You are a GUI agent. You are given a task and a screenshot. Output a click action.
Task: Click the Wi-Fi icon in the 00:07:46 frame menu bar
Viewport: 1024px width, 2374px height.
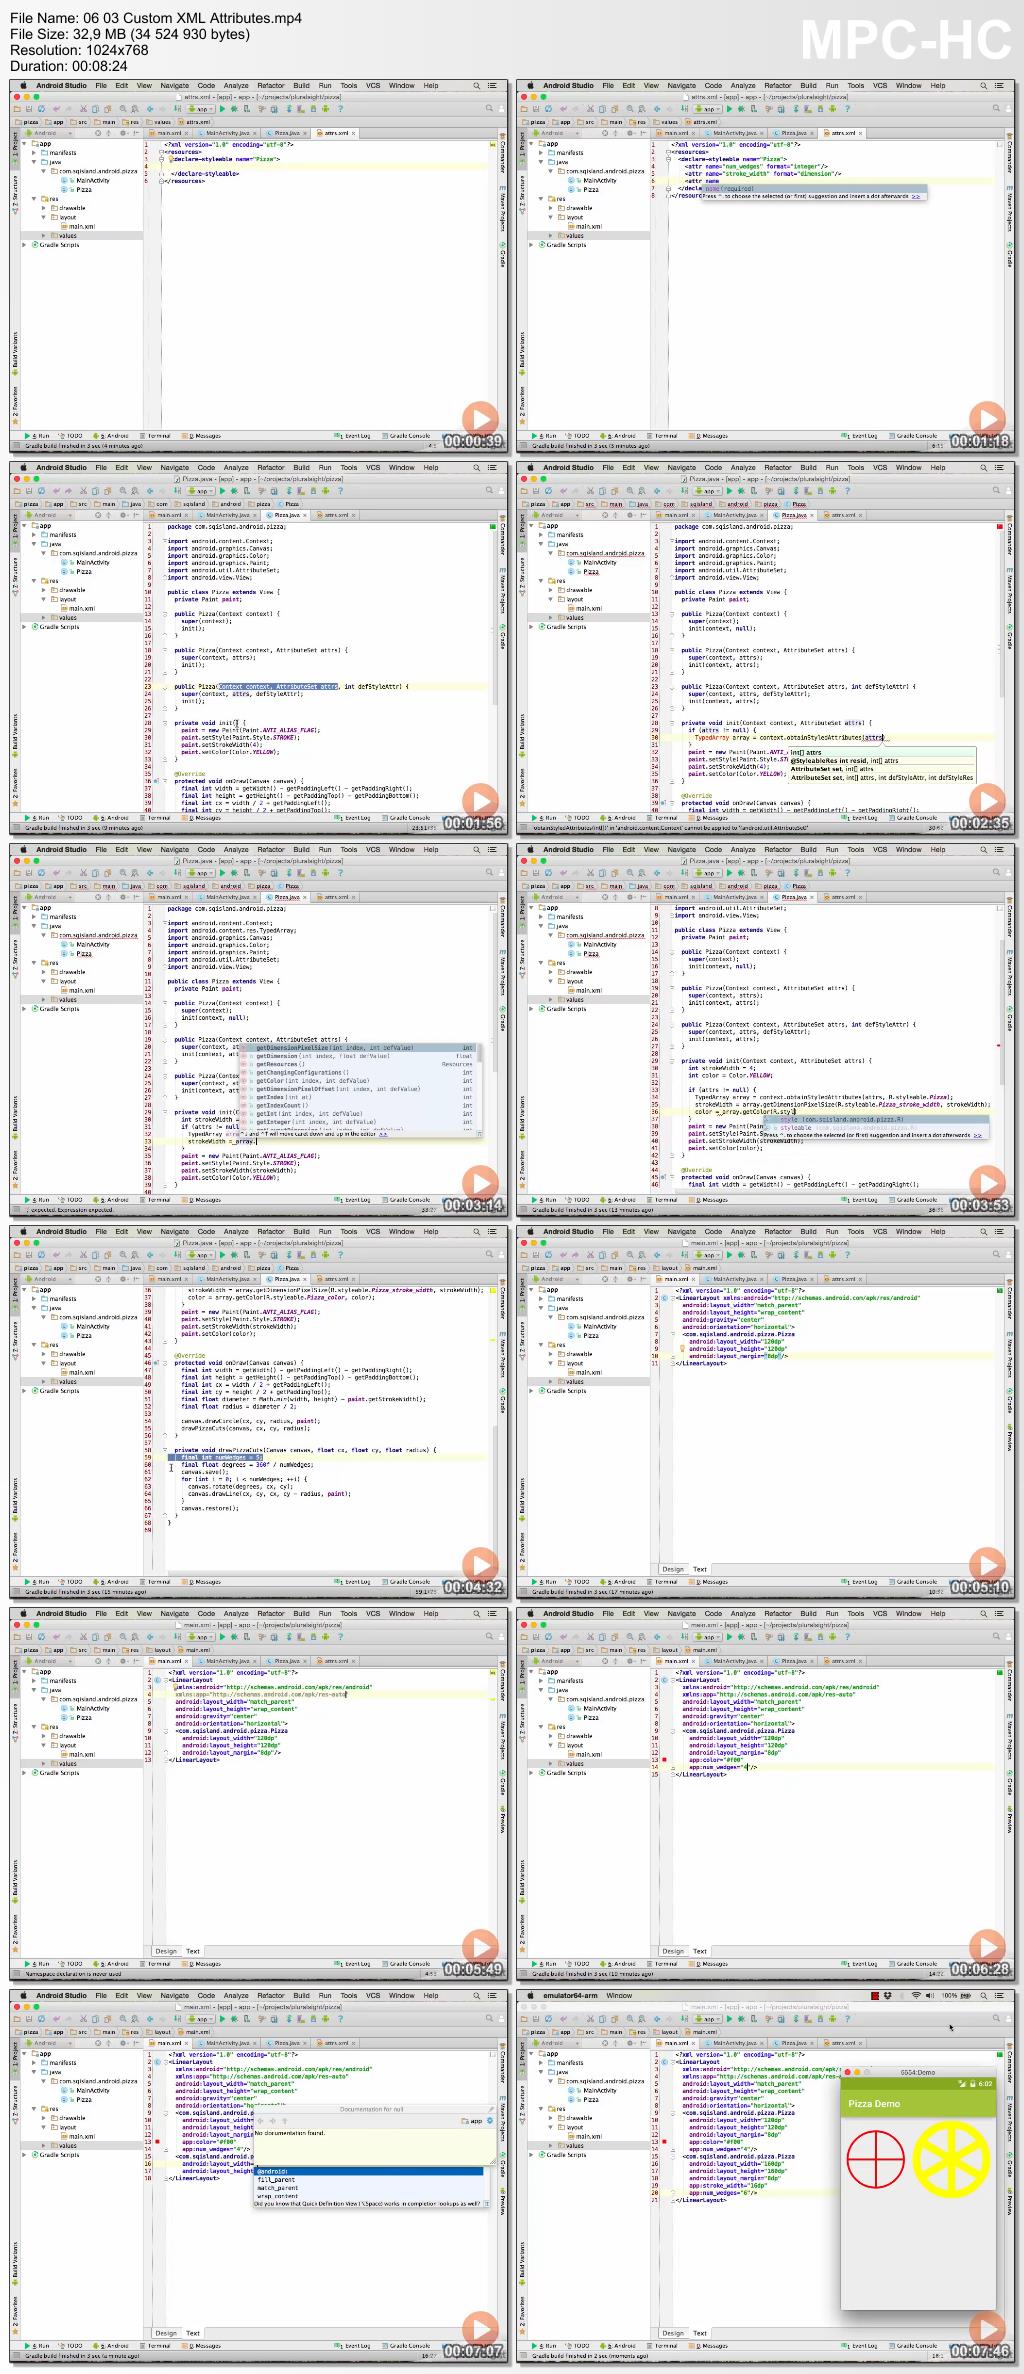point(916,1996)
